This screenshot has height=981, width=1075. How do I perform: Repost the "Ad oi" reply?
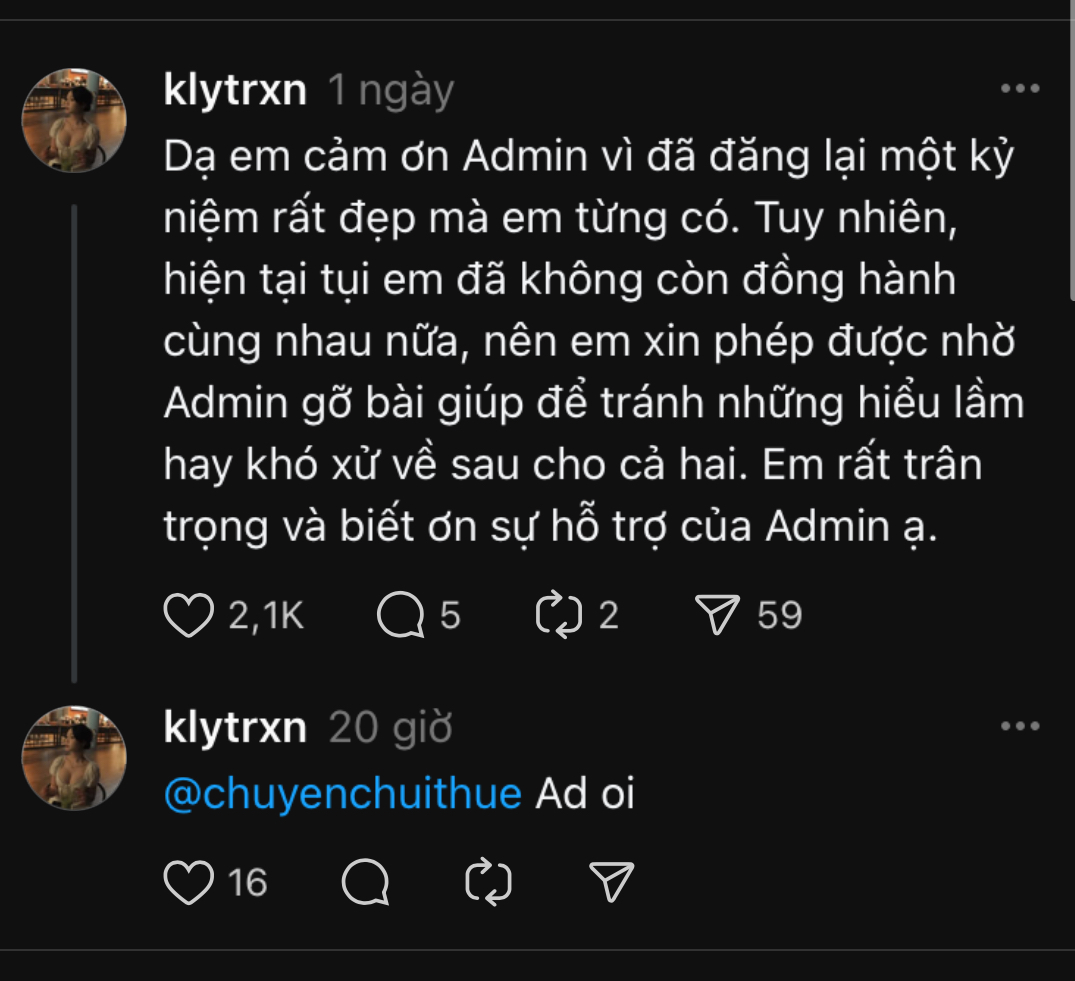pyautogui.click(x=489, y=882)
